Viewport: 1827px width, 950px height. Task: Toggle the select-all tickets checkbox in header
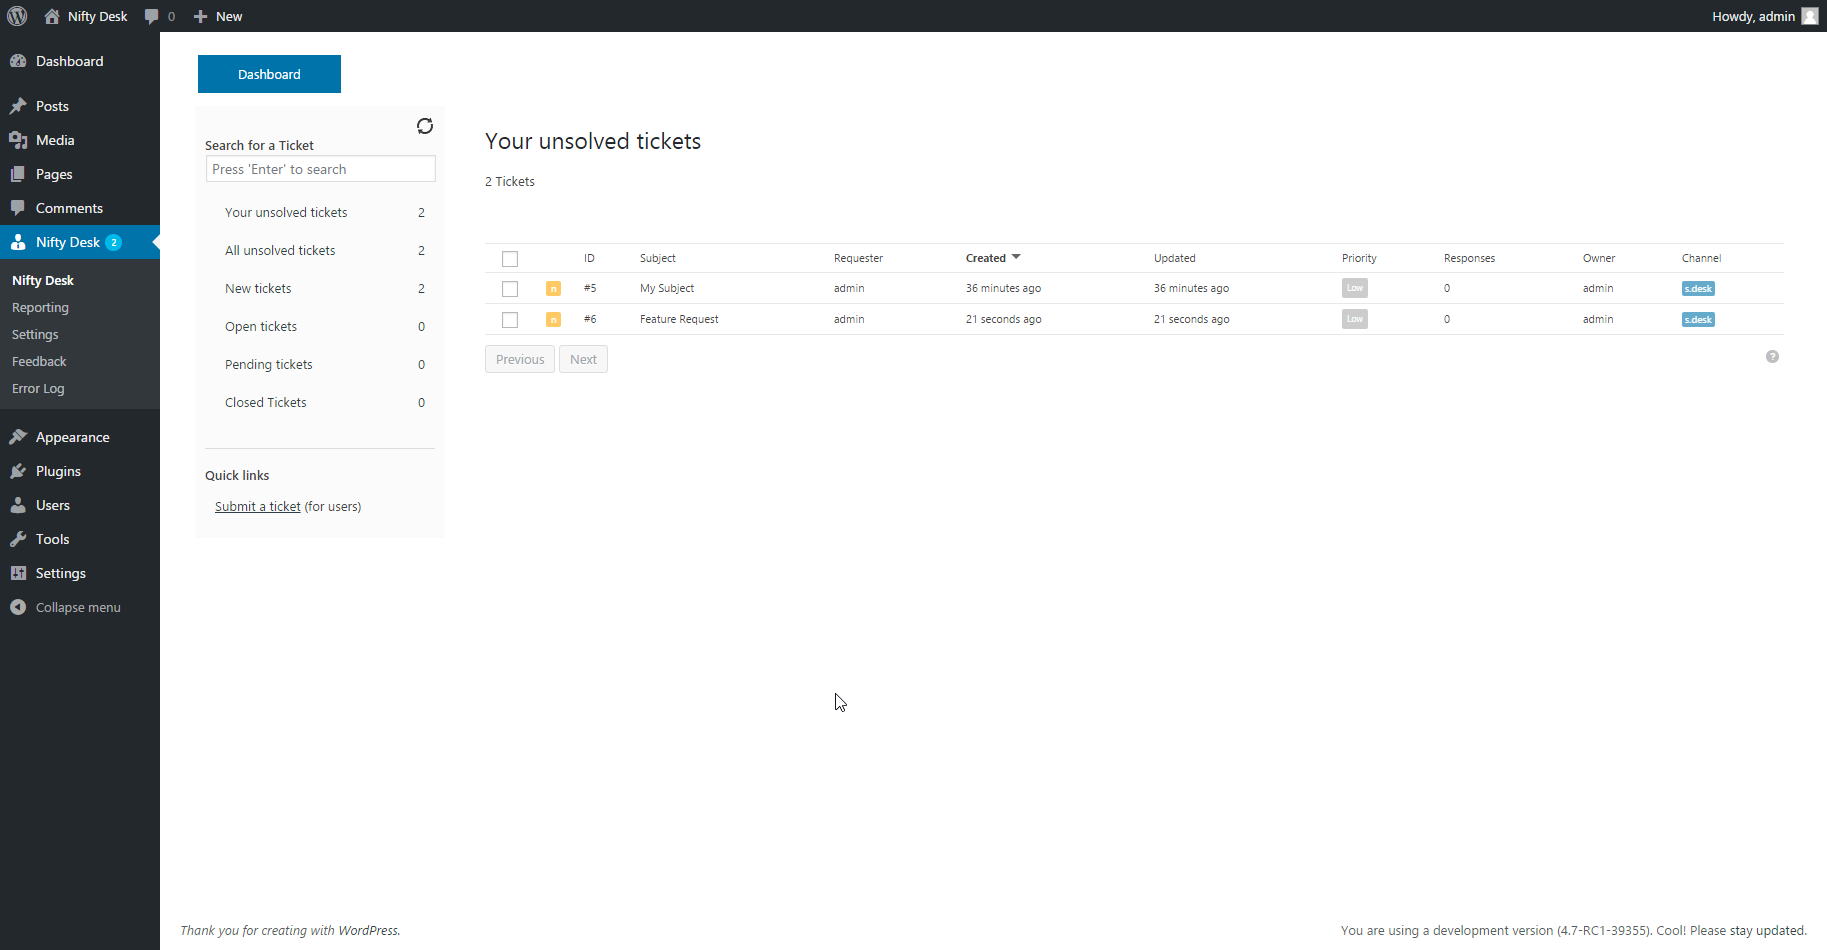(510, 259)
